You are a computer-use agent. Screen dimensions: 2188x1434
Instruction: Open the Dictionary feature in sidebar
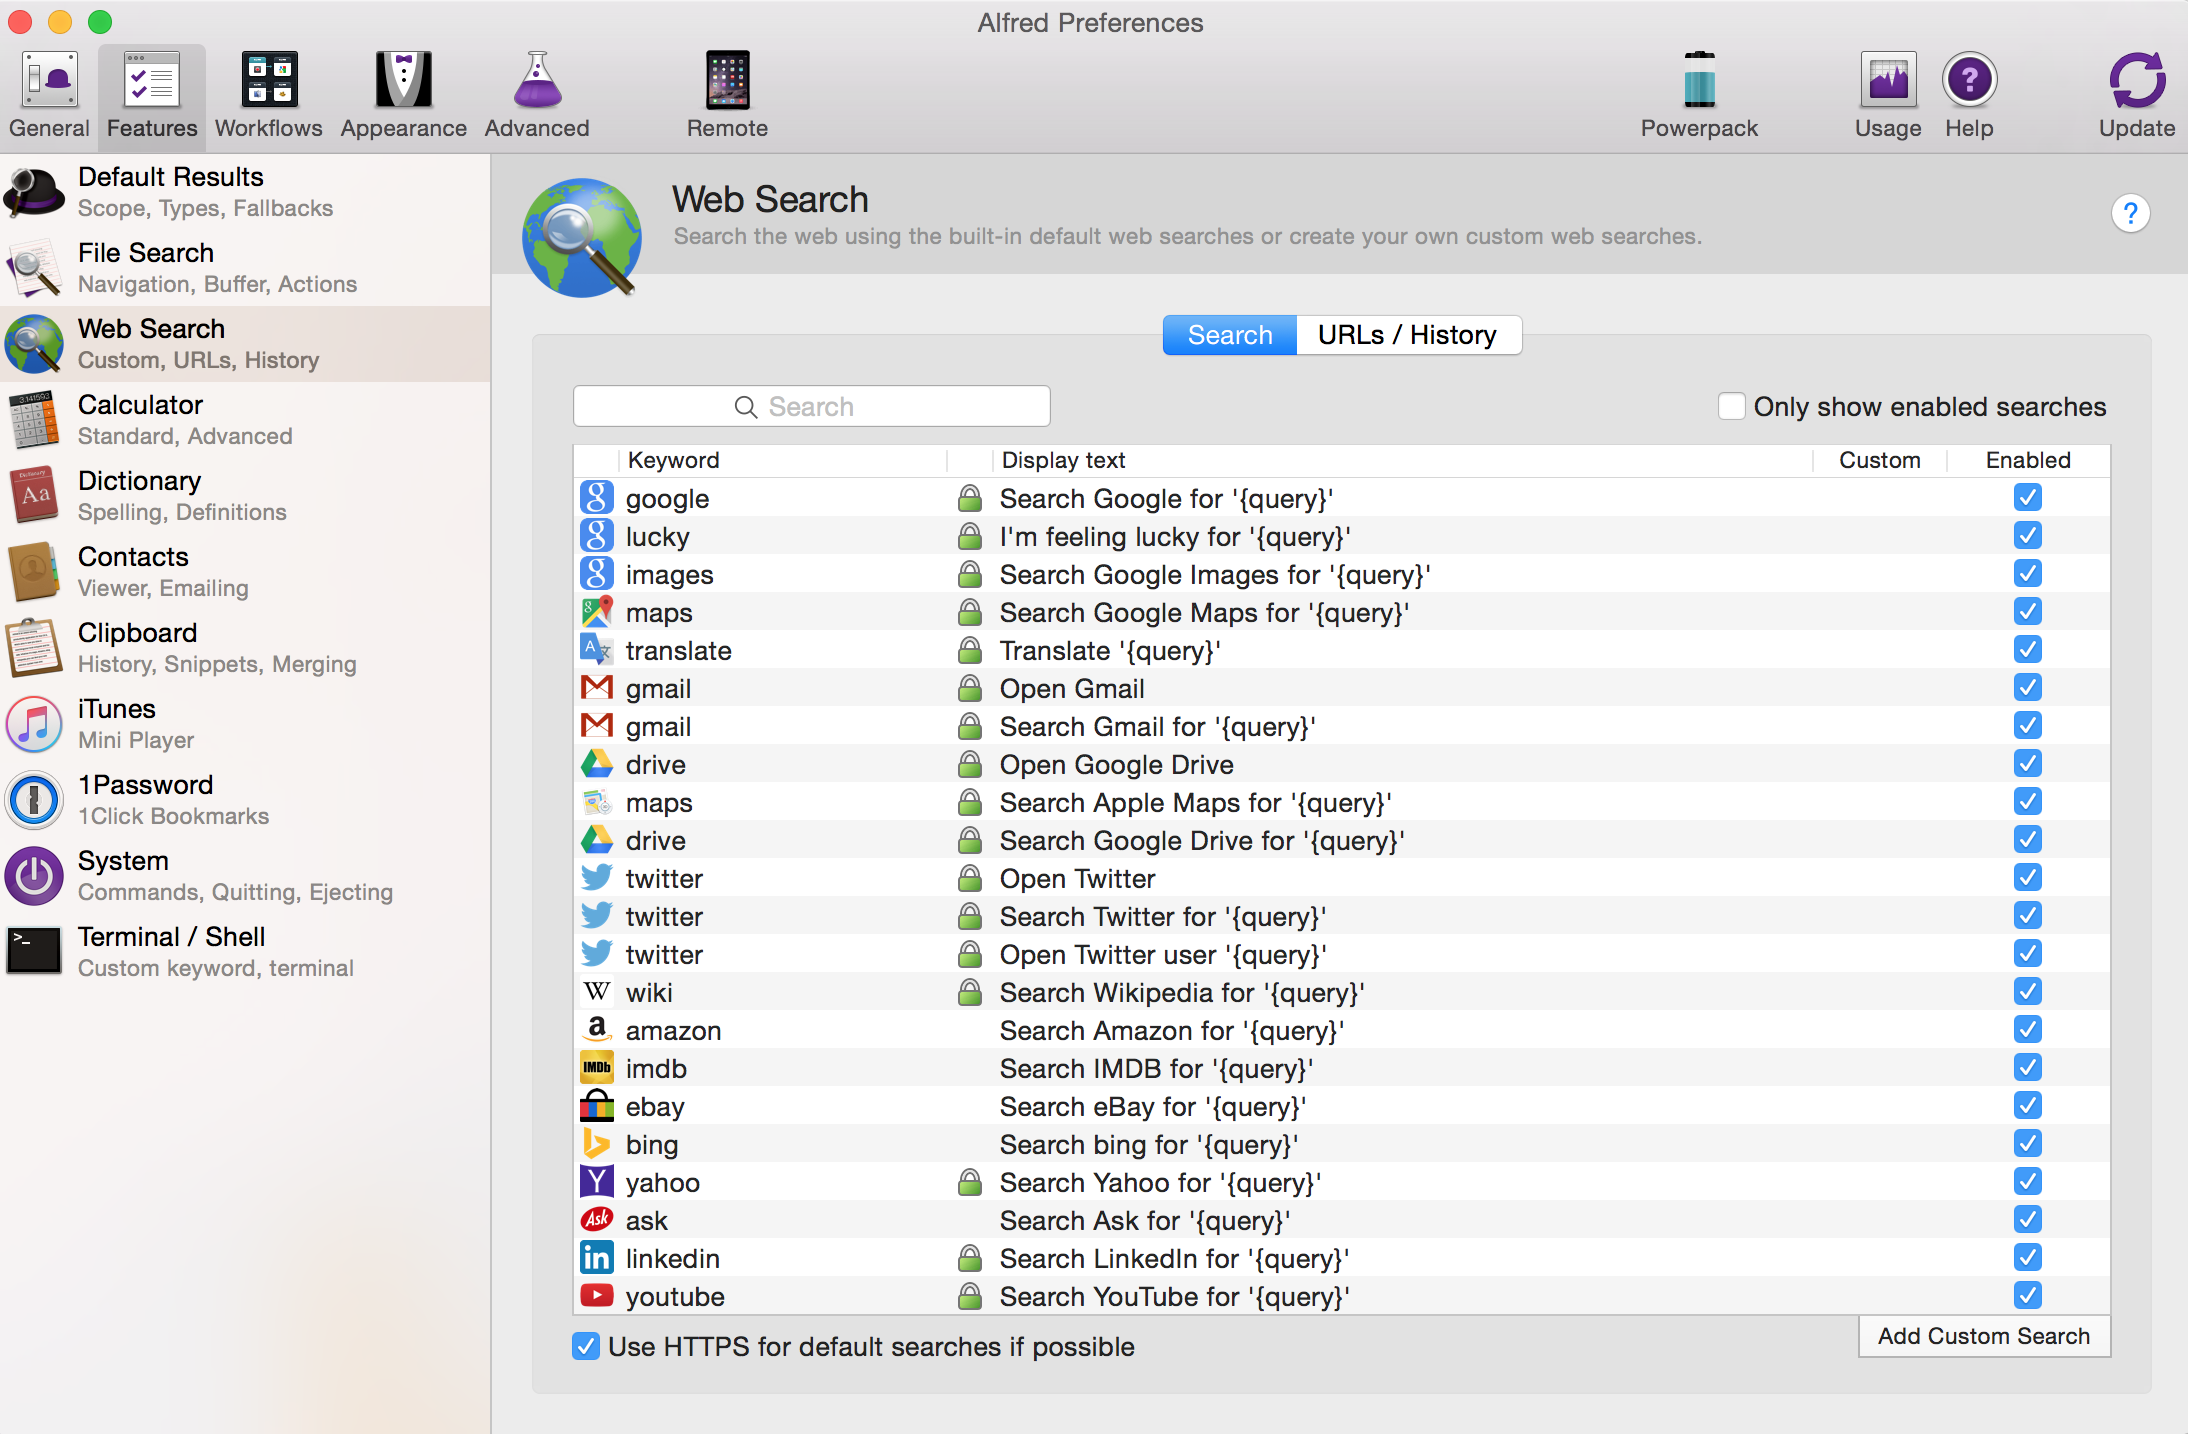click(x=245, y=496)
